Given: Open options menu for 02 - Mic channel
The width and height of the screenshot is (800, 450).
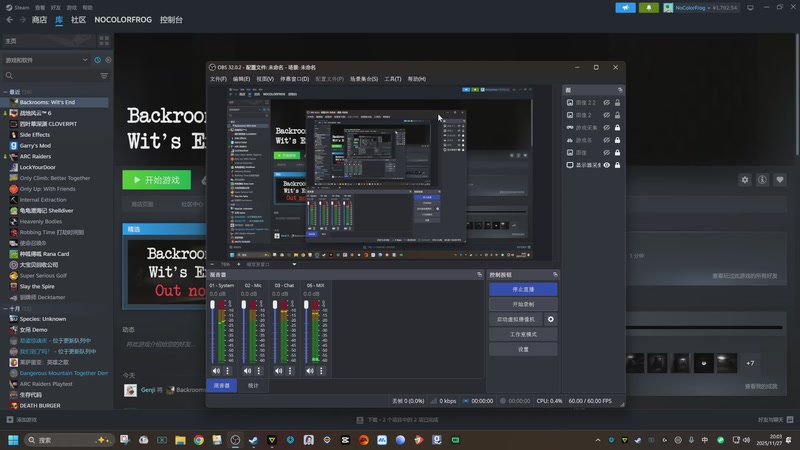Looking at the screenshot, I should pos(260,371).
